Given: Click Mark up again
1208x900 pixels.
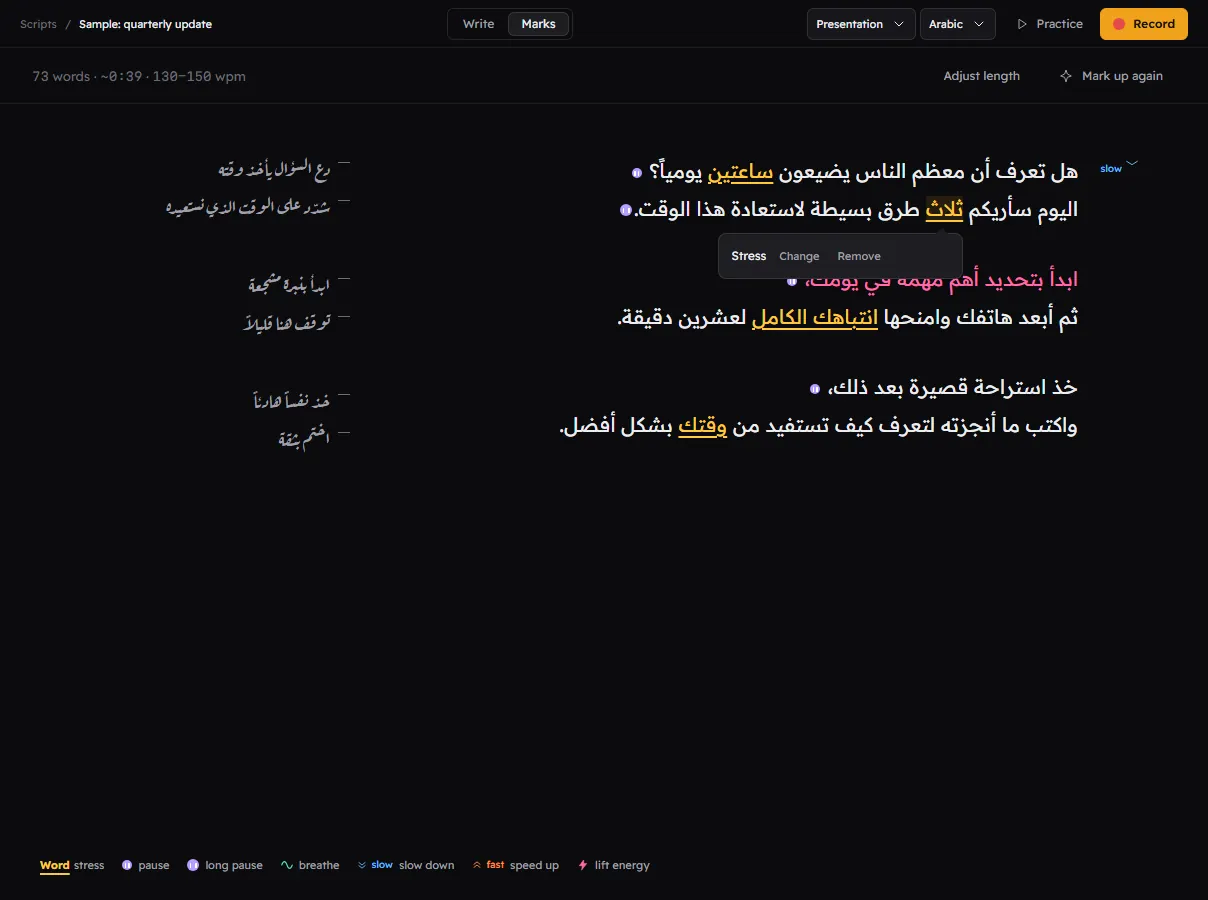Looking at the screenshot, I should (x=1111, y=76).
